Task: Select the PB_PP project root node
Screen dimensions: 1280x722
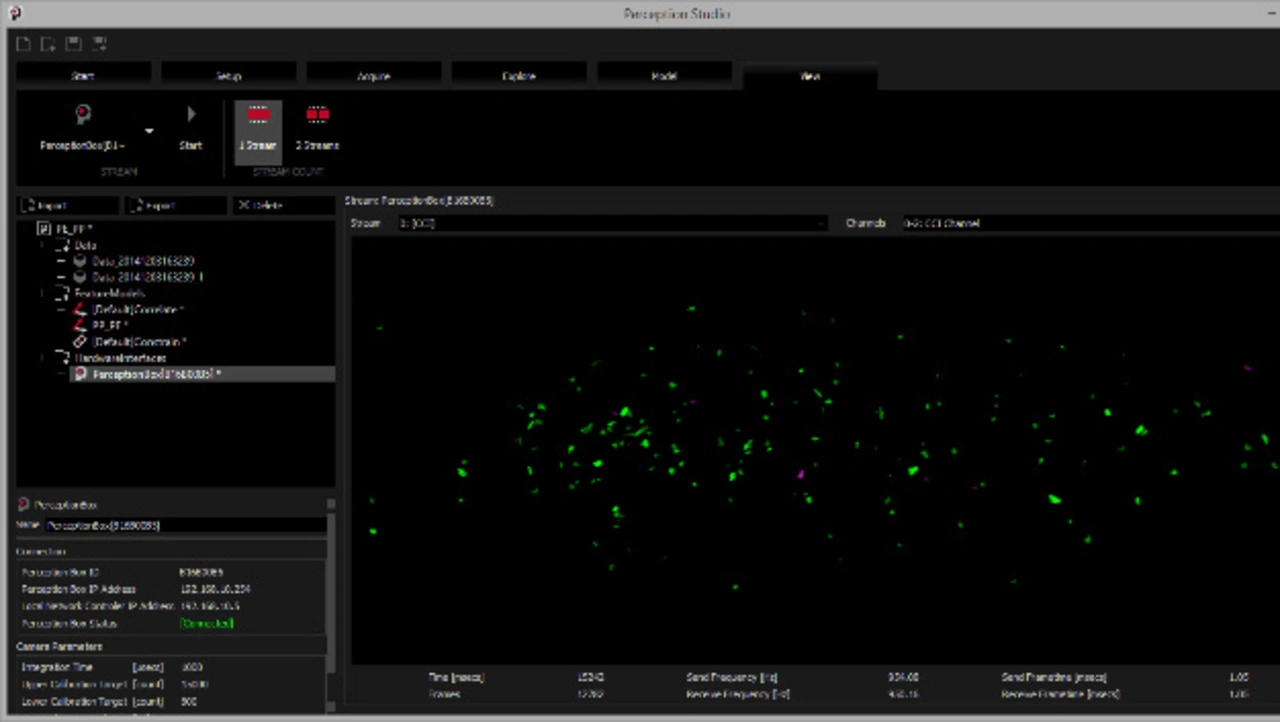Action: (x=74, y=229)
